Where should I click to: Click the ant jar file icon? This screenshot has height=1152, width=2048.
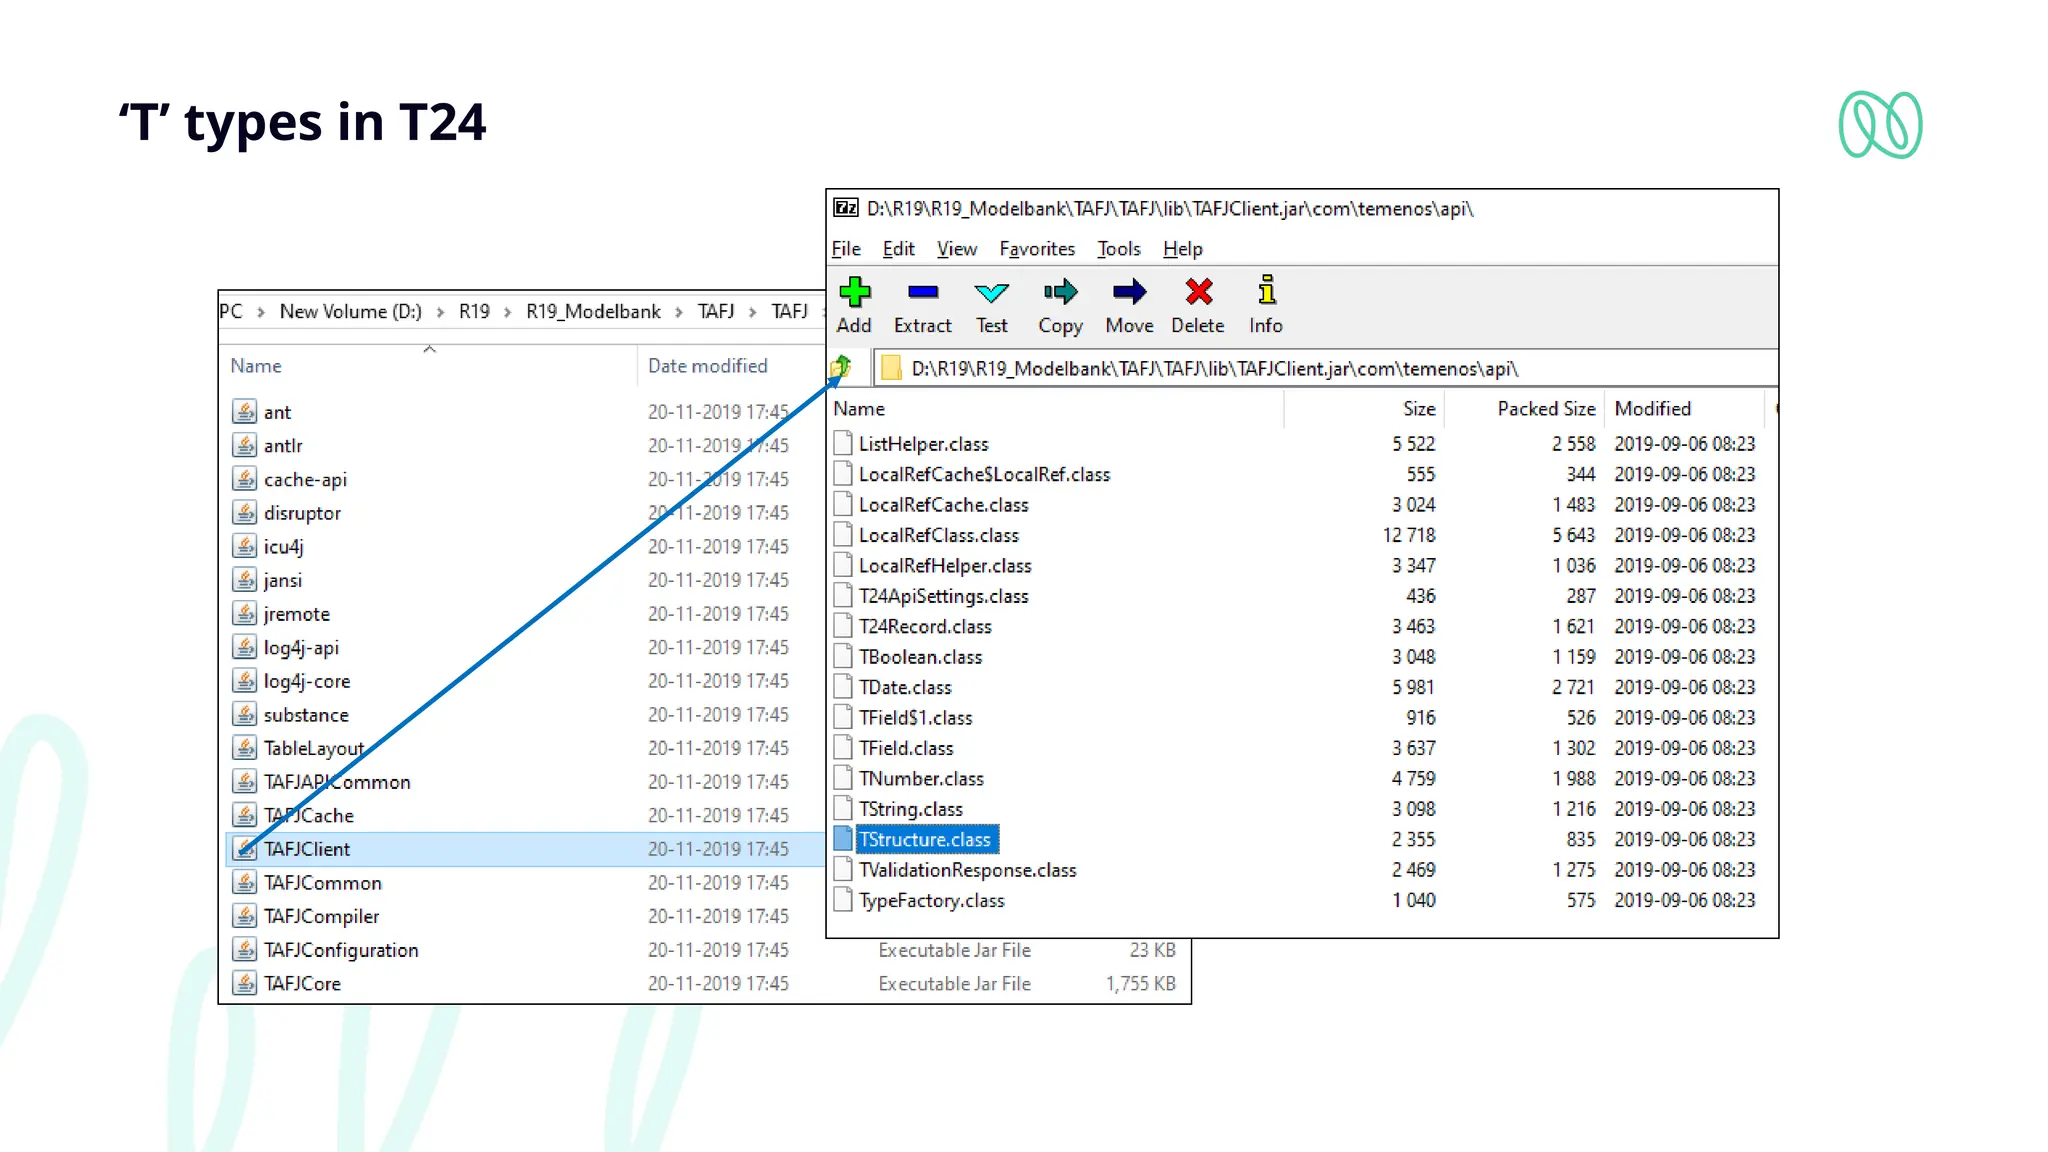pos(244,411)
